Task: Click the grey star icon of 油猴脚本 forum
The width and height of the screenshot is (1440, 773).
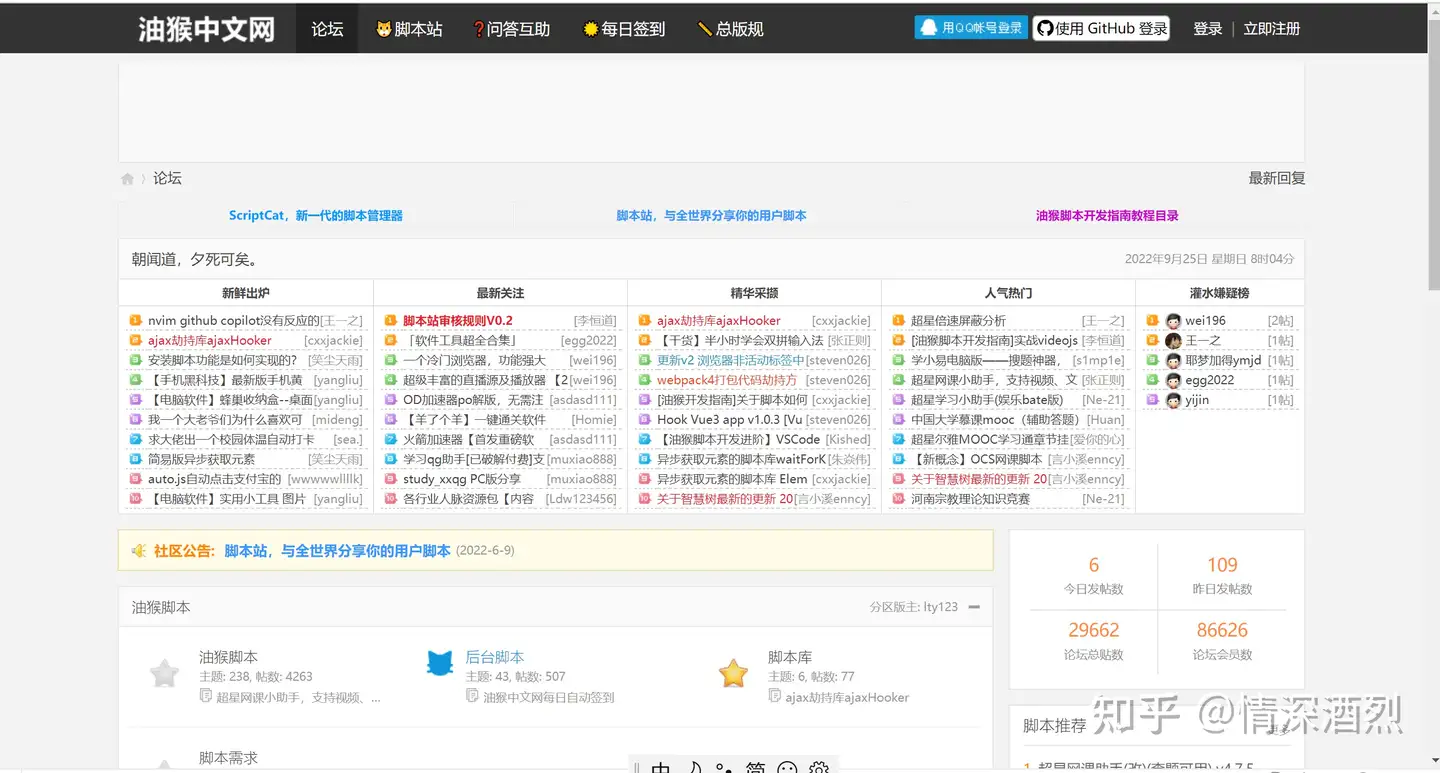Action: pyautogui.click(x=164, y=673)
